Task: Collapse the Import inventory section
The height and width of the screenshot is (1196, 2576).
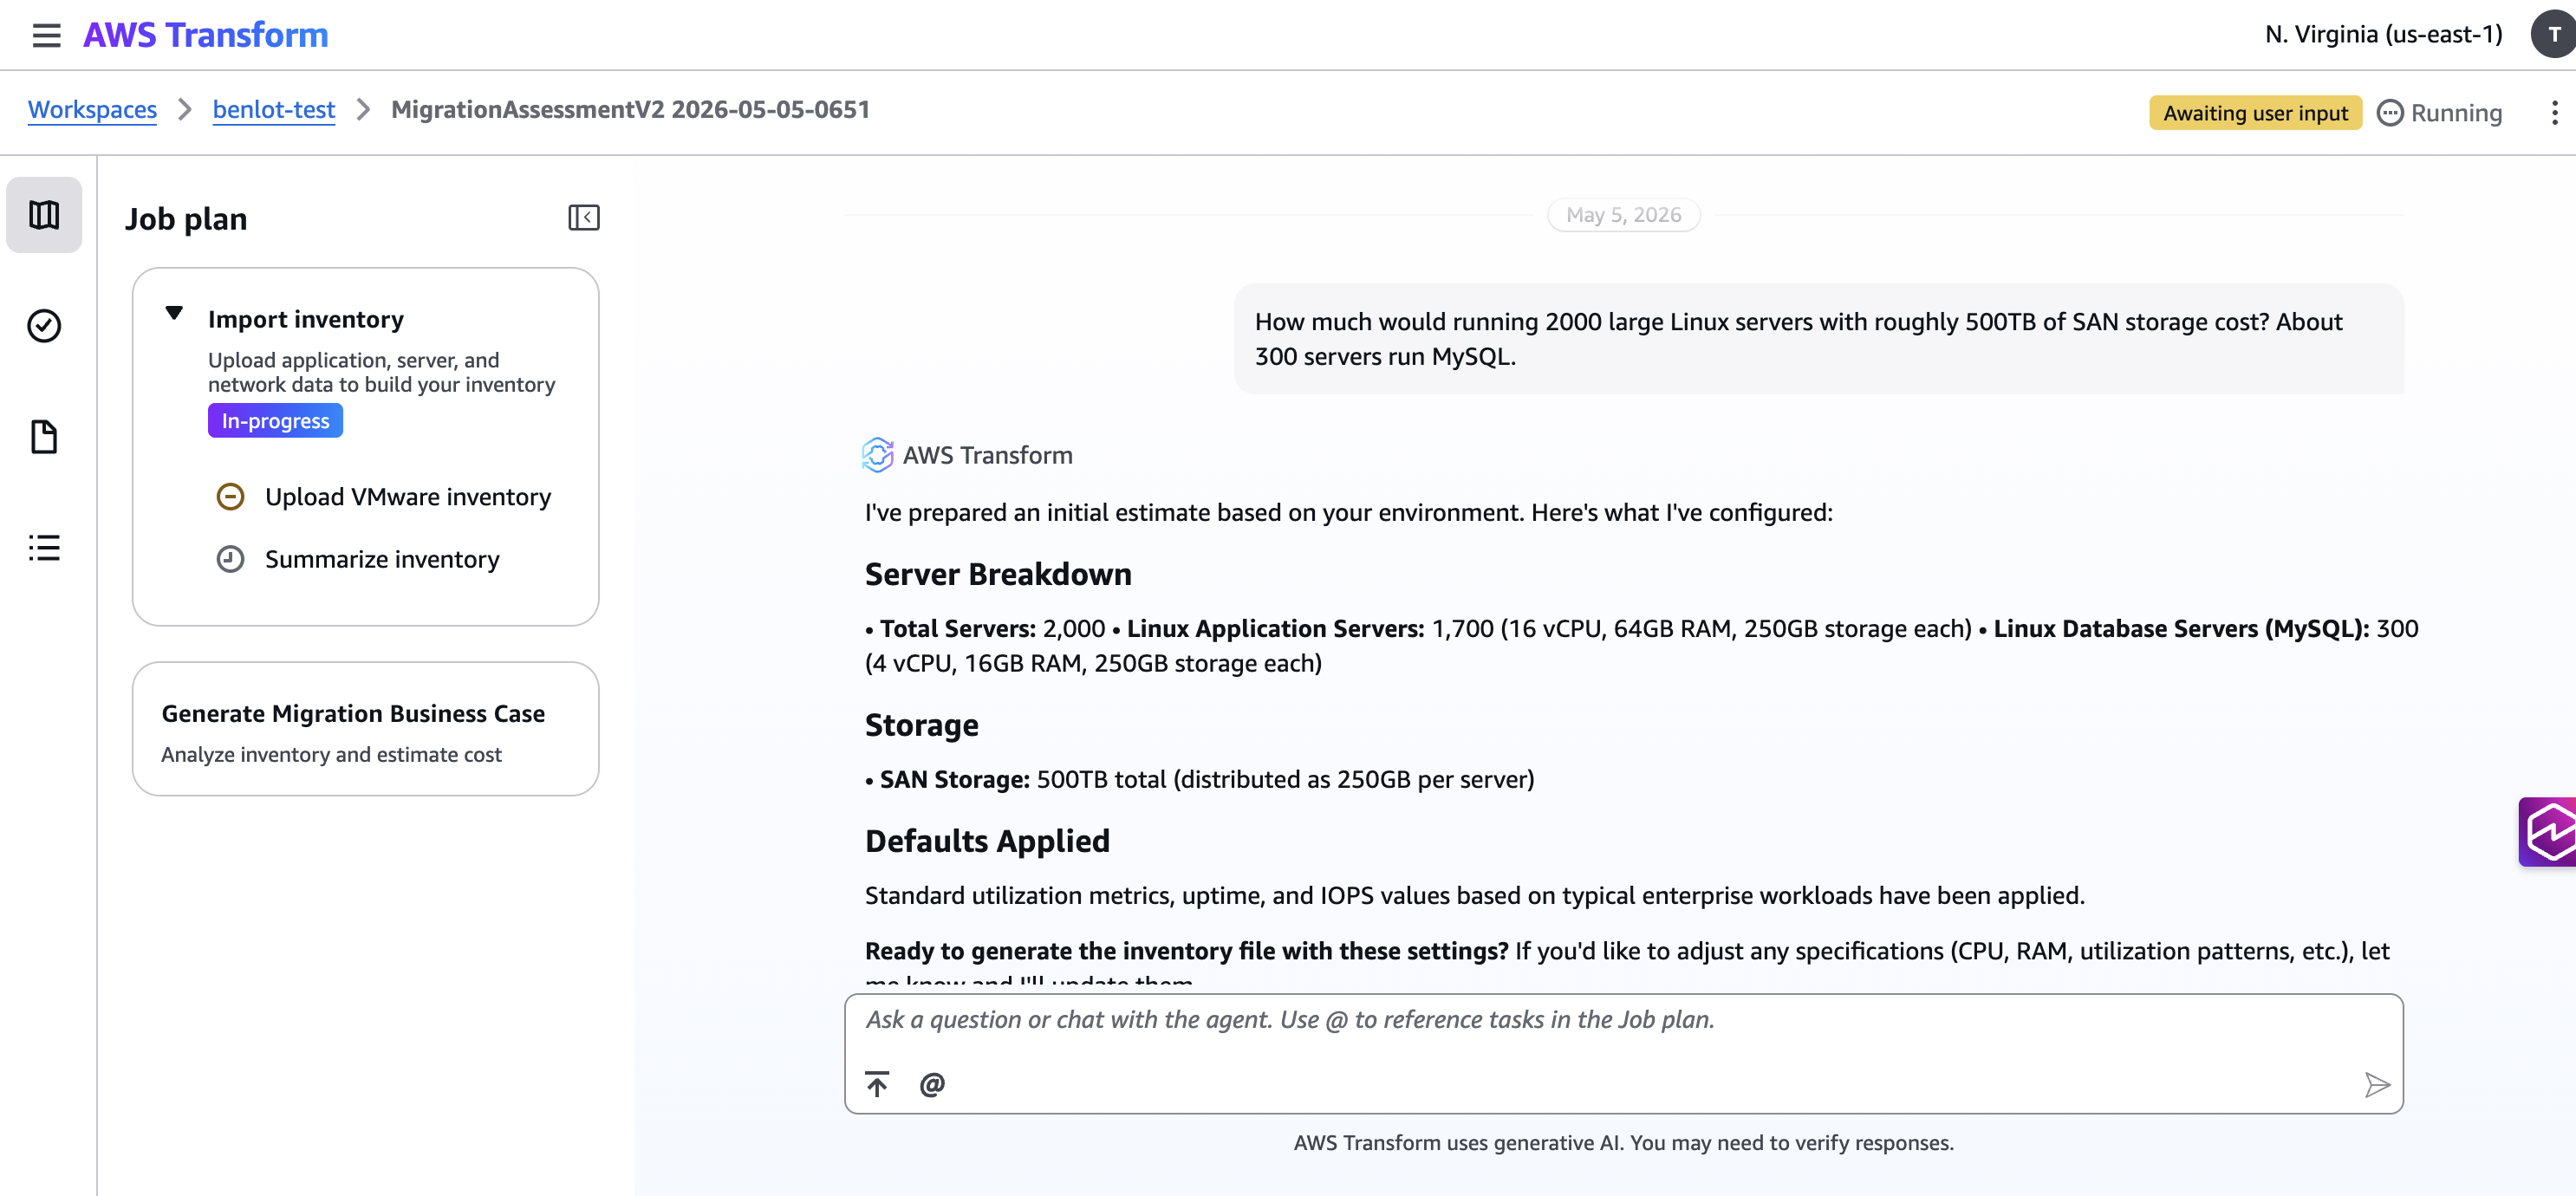Action: tap(174, 314)
